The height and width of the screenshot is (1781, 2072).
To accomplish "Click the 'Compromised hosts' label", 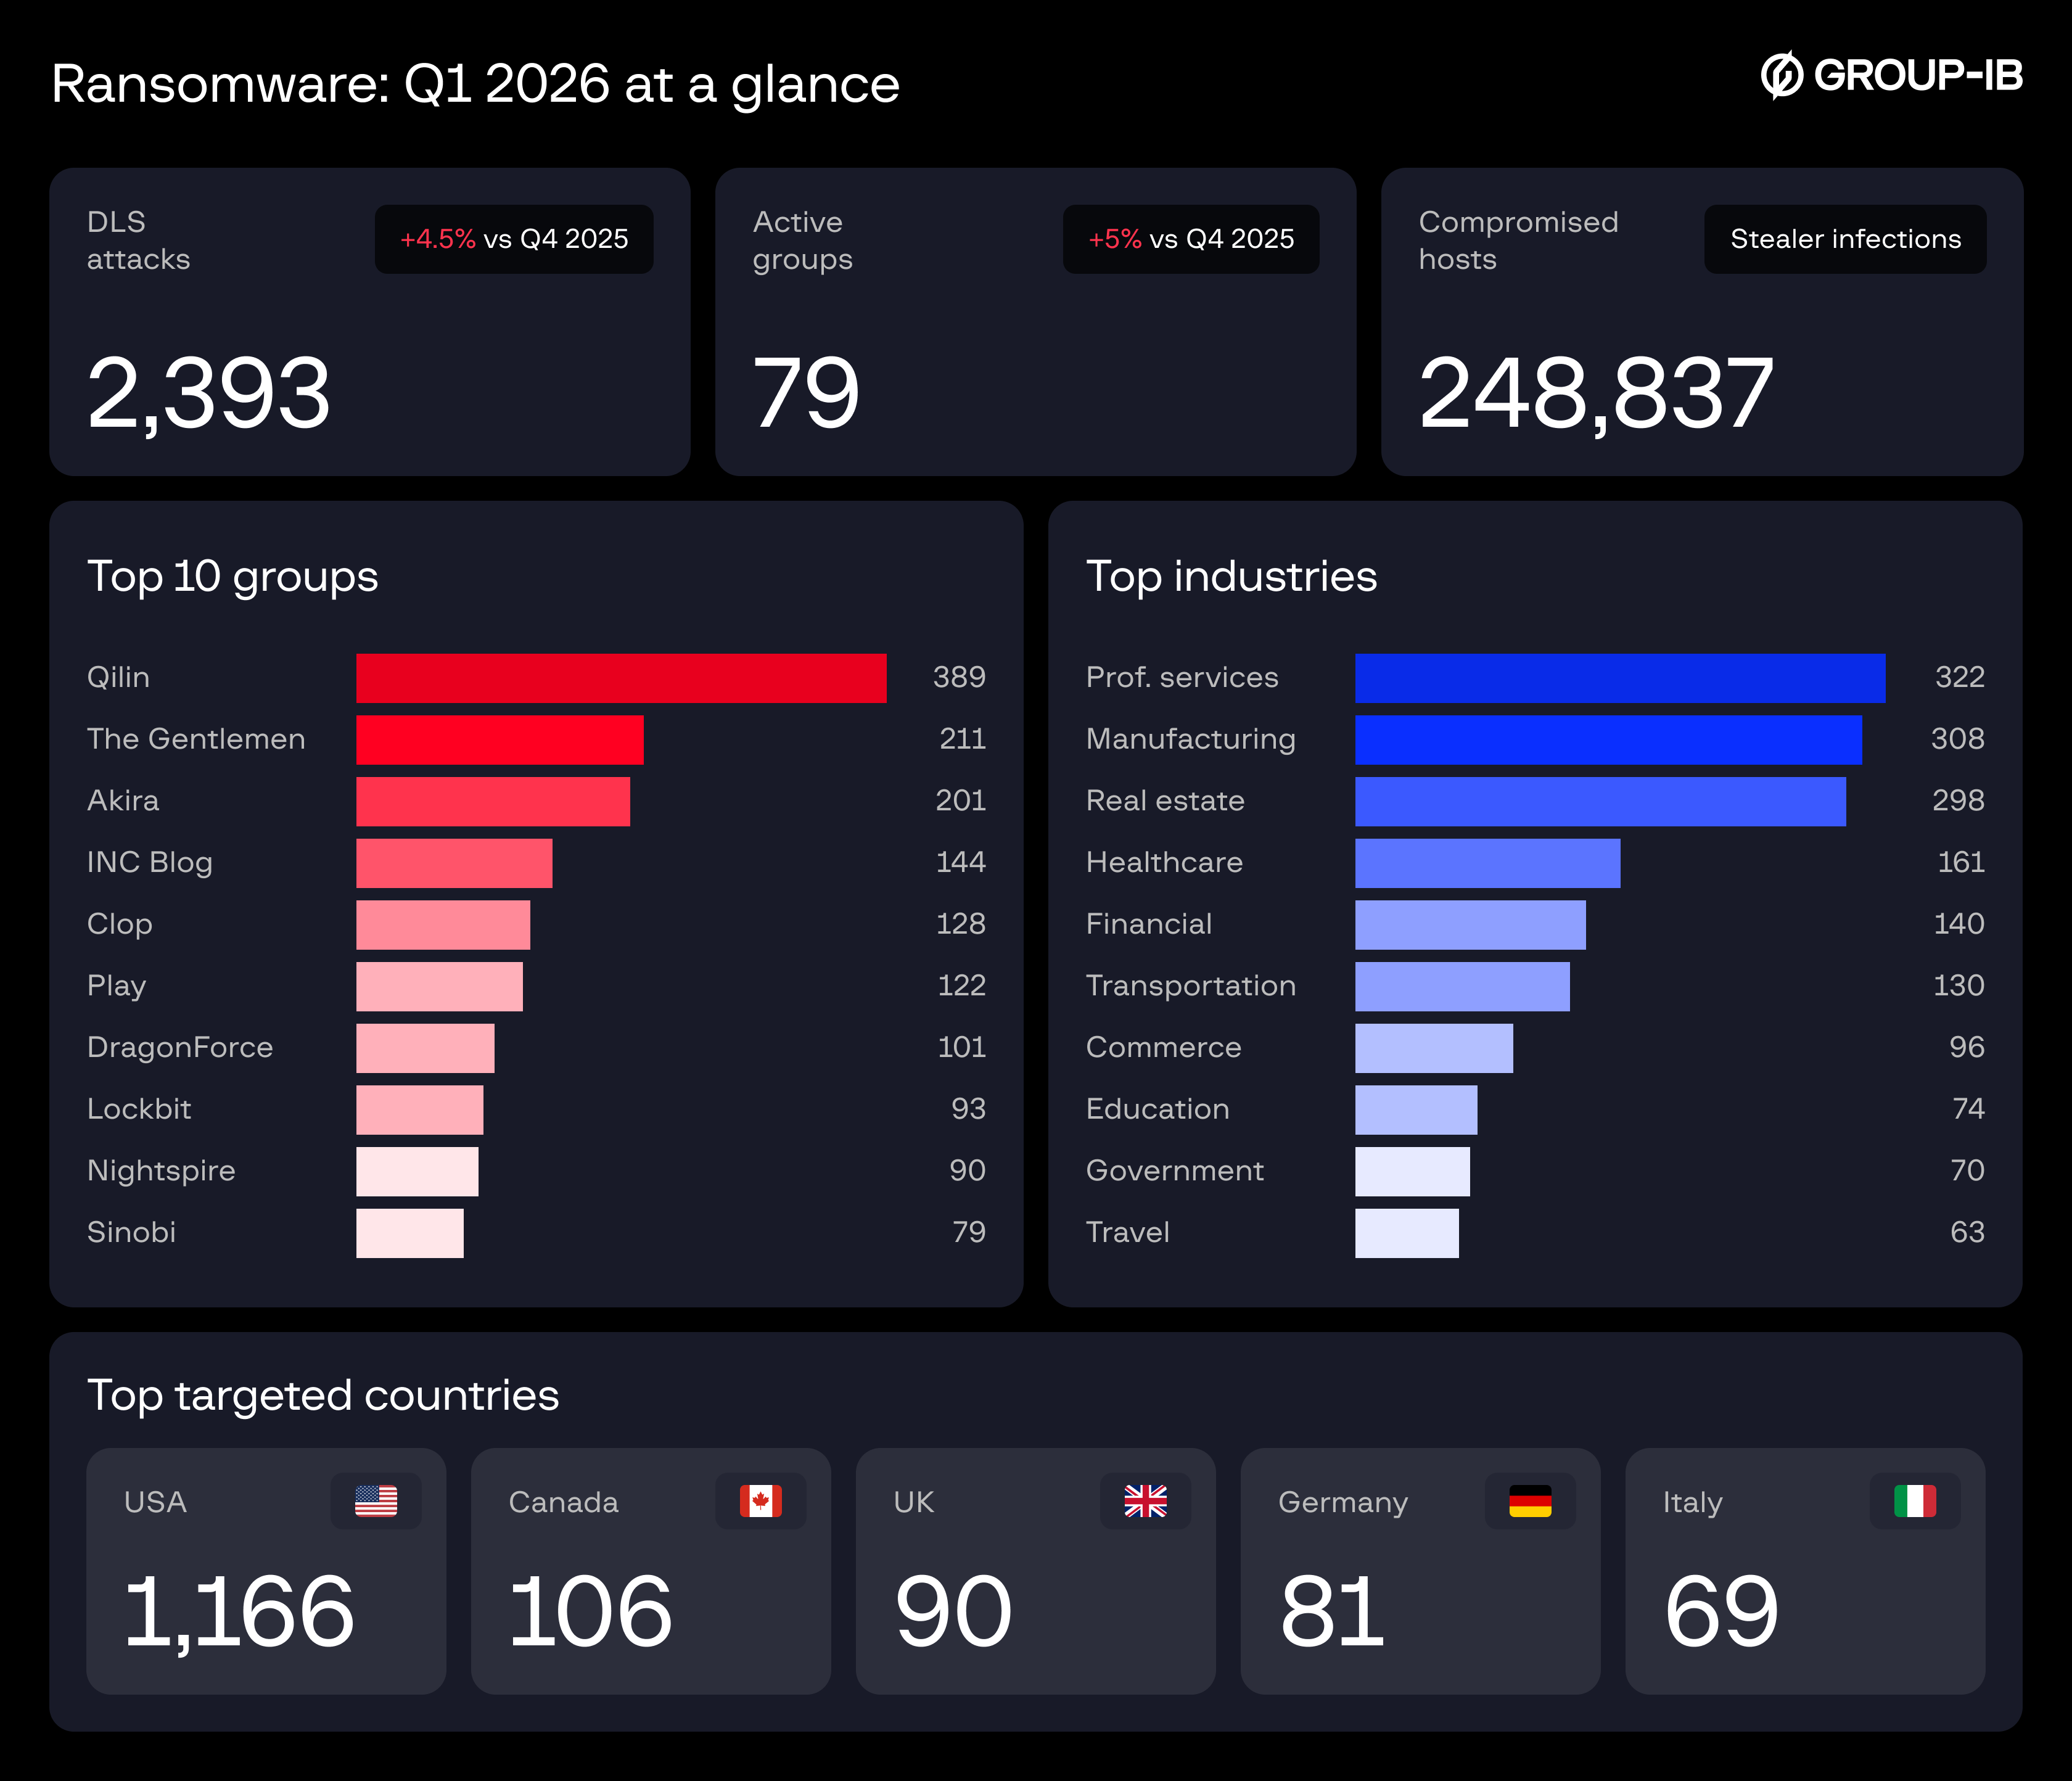I will [x=1518, y=241].
